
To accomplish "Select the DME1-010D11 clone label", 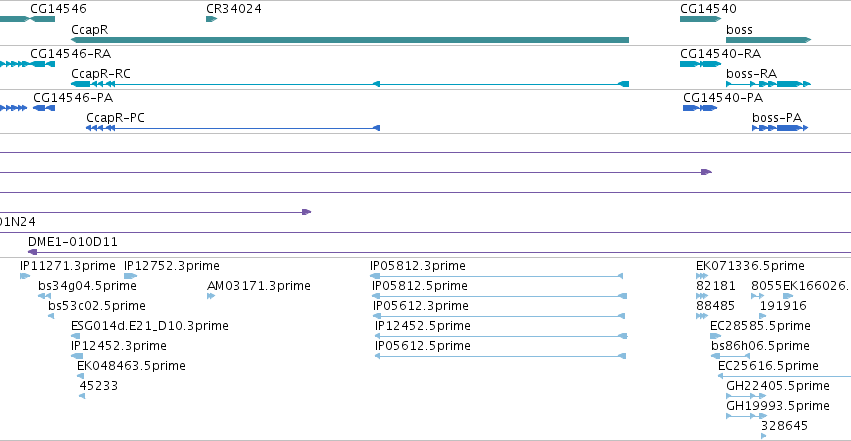I will pos(73,242).
